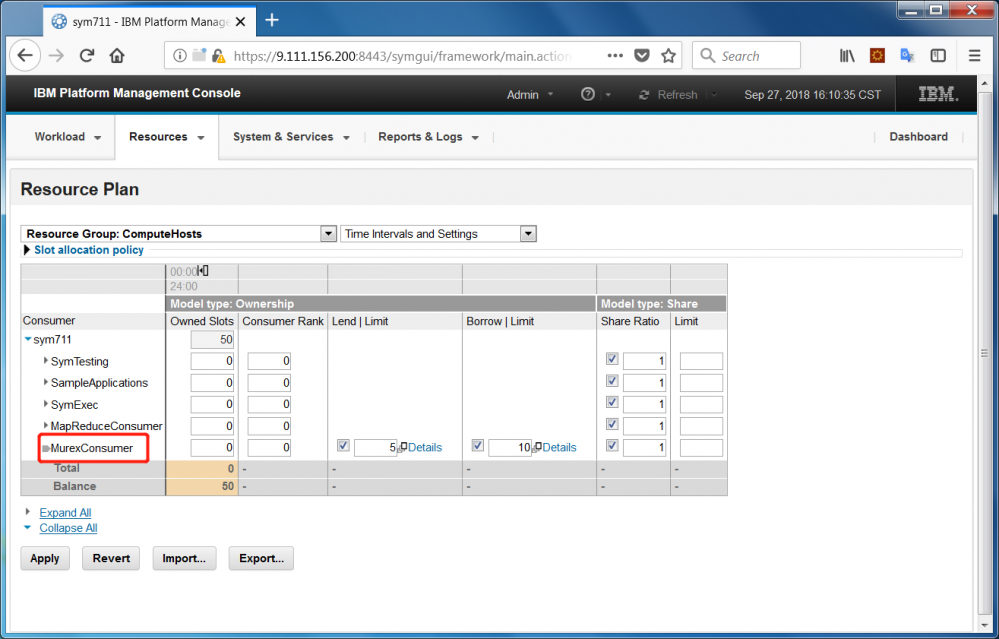Open the Reports & Logs menu
Image resolution: width=999 pixels, height=639 pixels.
428,137
